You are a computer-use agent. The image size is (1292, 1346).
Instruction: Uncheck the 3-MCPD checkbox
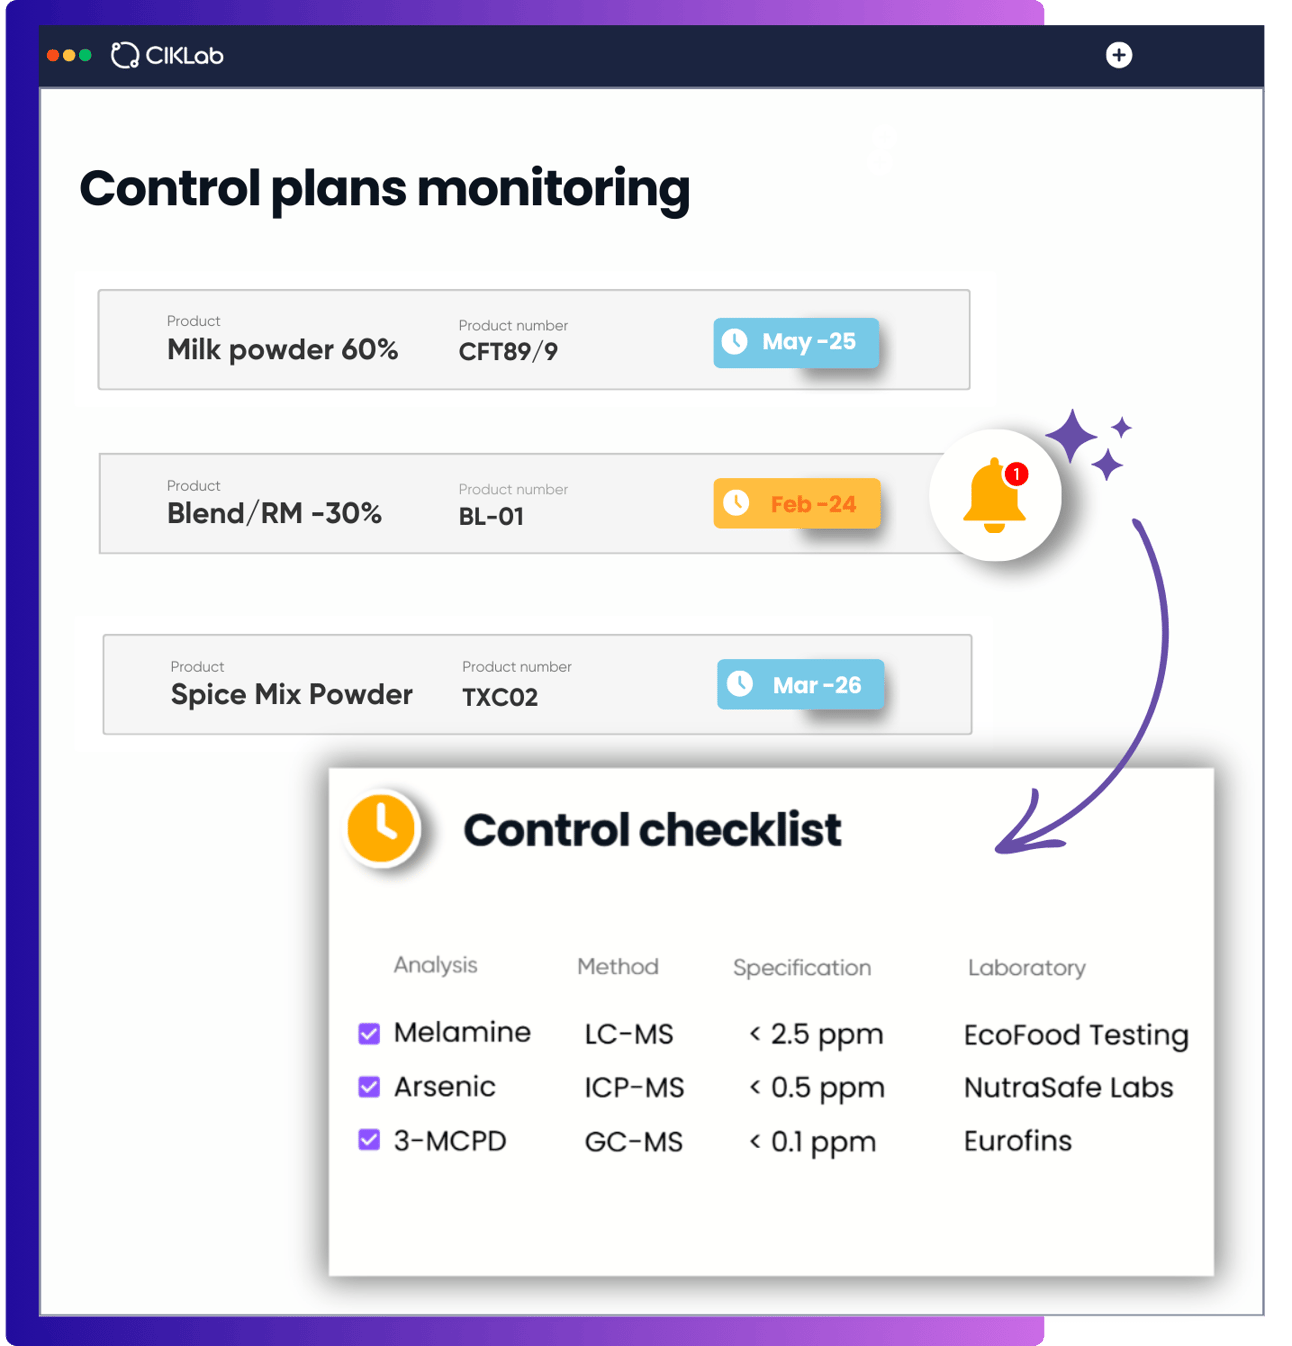tap(369, 1140)
